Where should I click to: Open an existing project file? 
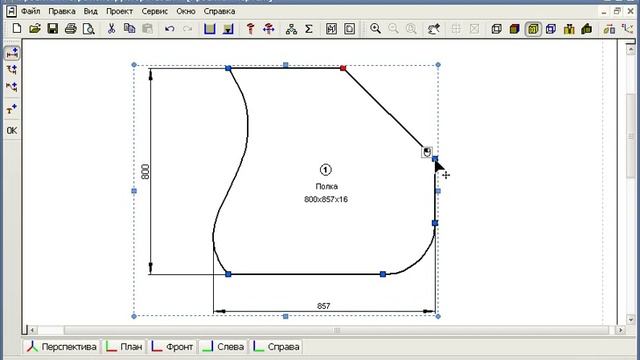click(x=35, y=29)
